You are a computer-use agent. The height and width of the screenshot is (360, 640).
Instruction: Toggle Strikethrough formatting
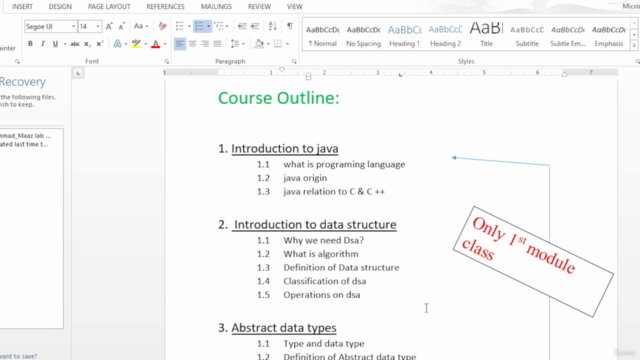pos(75,44)
